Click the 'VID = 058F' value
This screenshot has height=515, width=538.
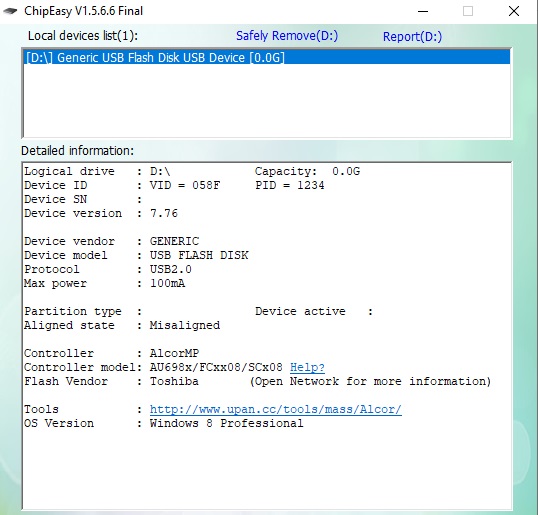[185, 185]
